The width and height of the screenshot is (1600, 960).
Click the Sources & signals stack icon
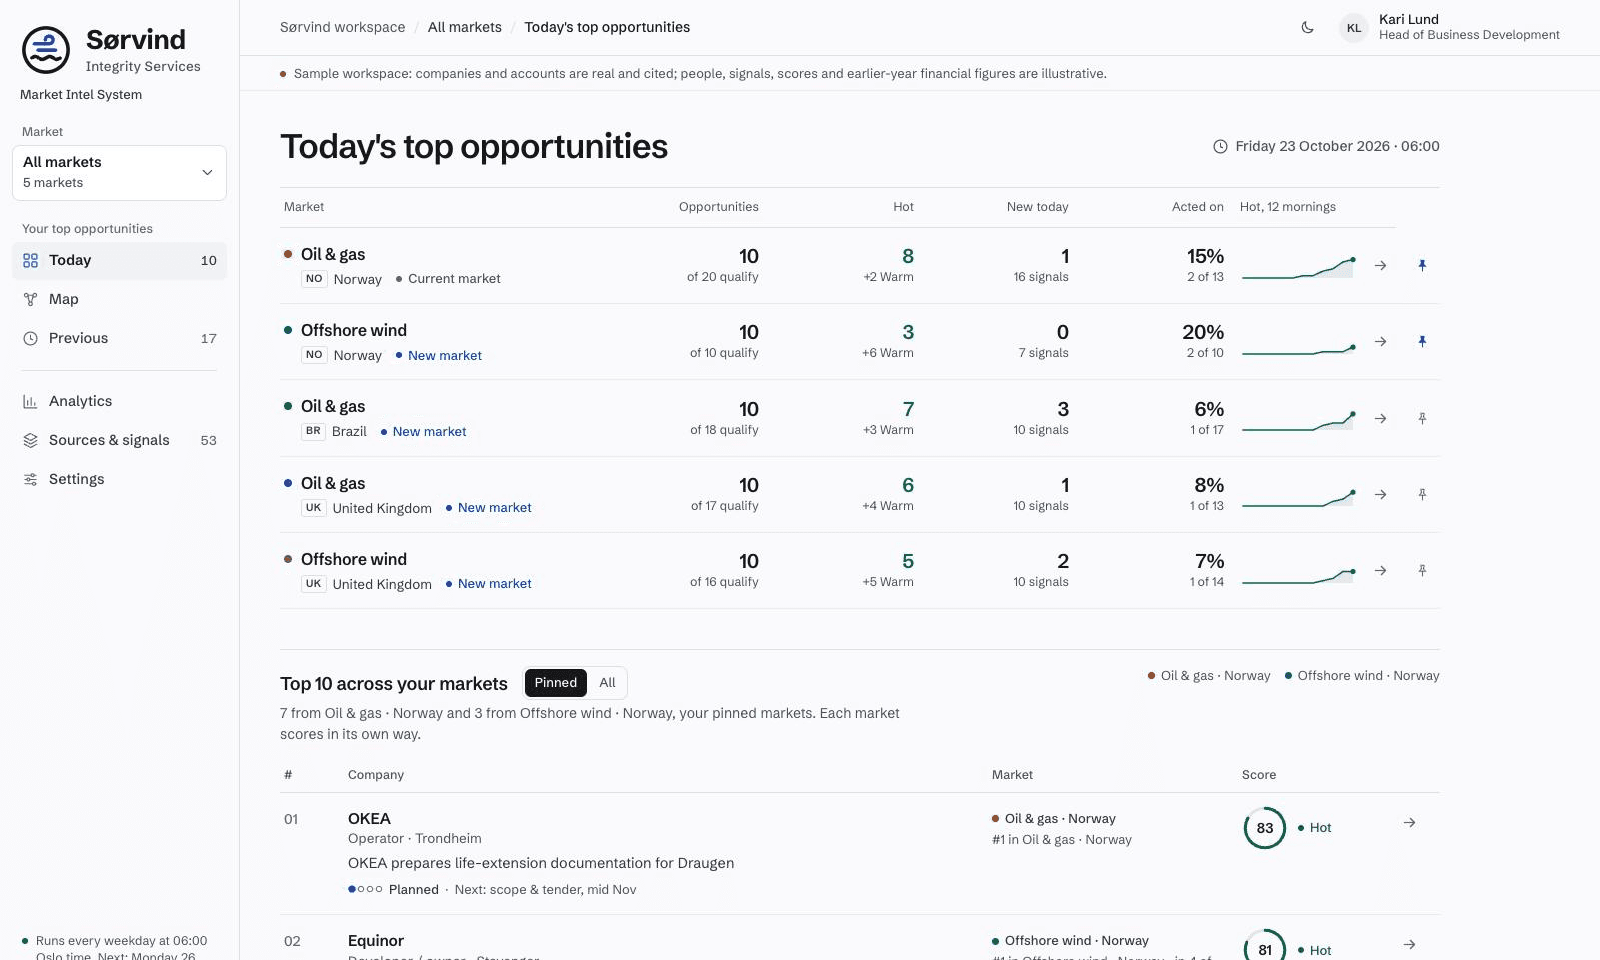point(30,440)
